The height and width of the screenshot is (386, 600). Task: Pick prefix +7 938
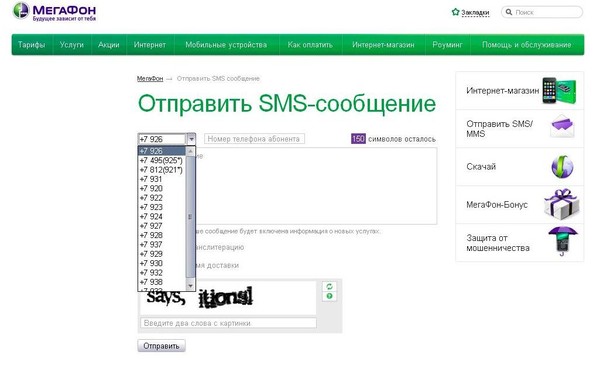(x=162, y=282)
